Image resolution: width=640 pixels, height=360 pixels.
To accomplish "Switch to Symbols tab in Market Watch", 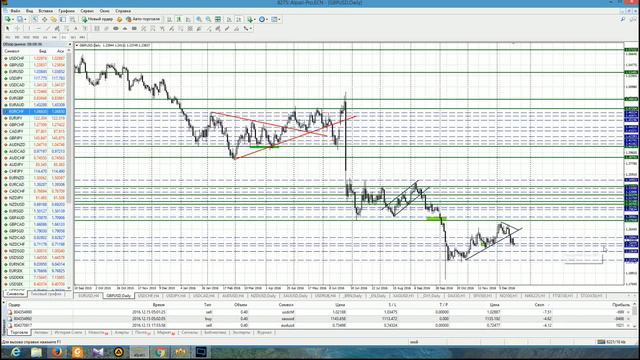I will point(15,294).
